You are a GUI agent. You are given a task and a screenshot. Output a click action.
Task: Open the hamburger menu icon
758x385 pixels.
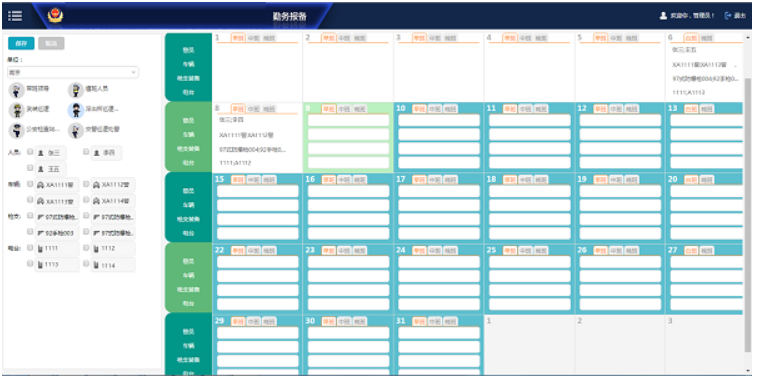coord(15,15)
